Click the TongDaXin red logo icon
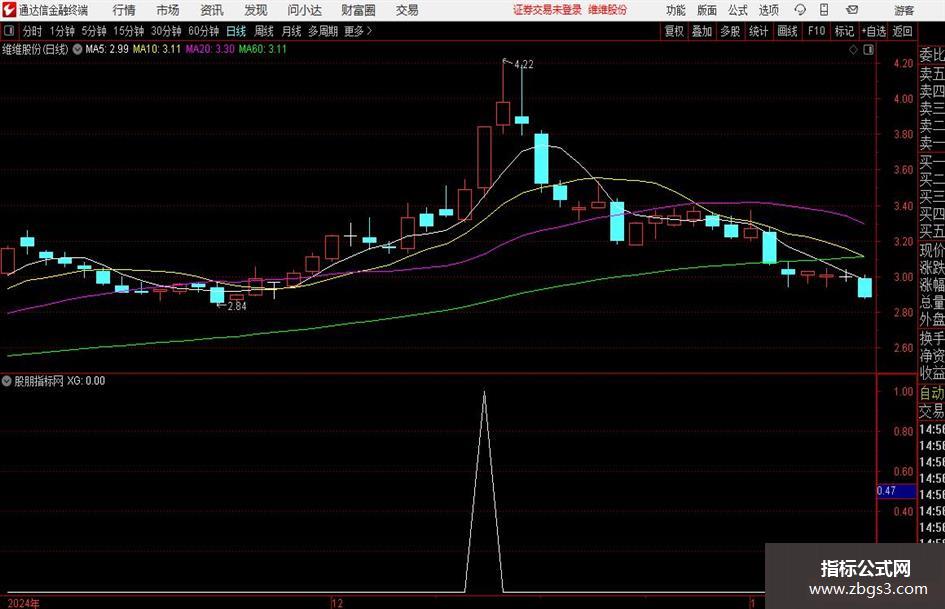This screenshot has width=945, height=609. click(x=9, y=10)
